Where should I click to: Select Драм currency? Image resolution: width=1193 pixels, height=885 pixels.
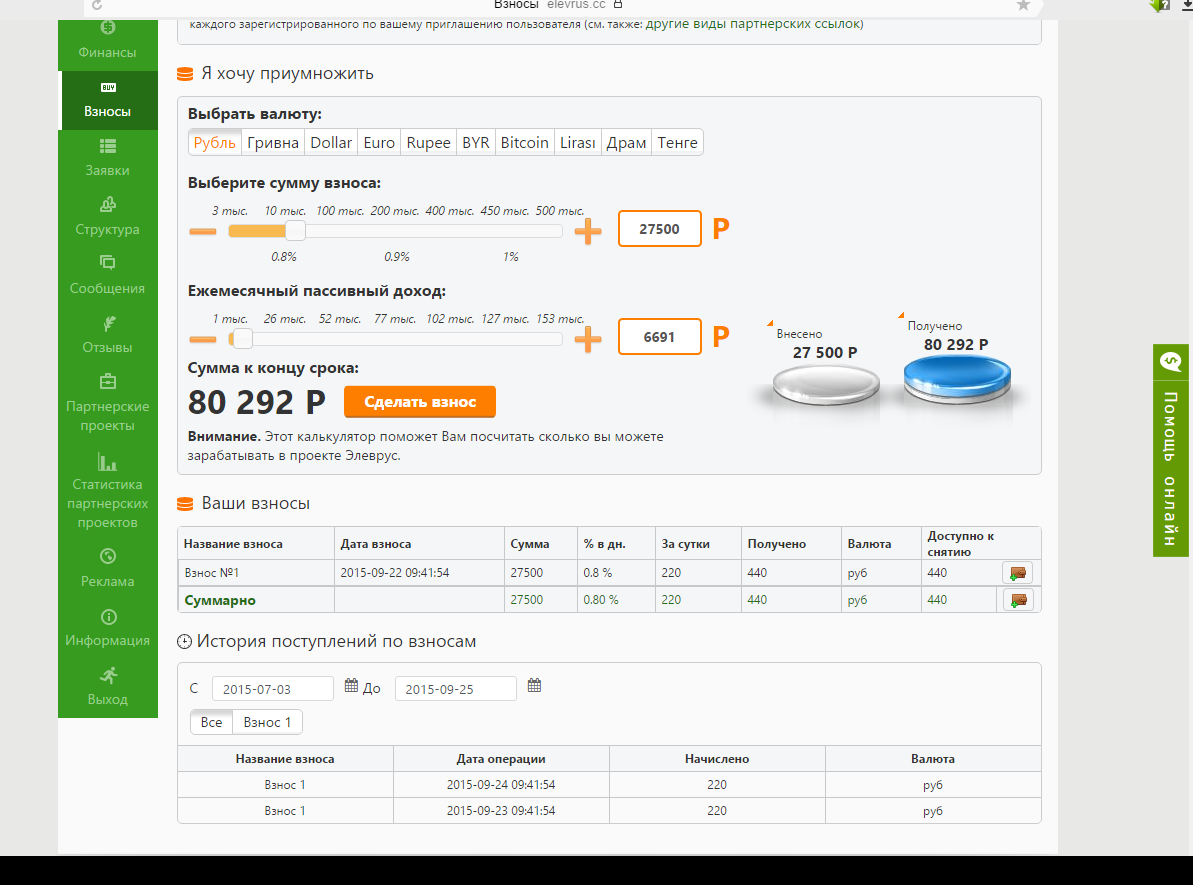pyautogui.click(x=626, y=142)
